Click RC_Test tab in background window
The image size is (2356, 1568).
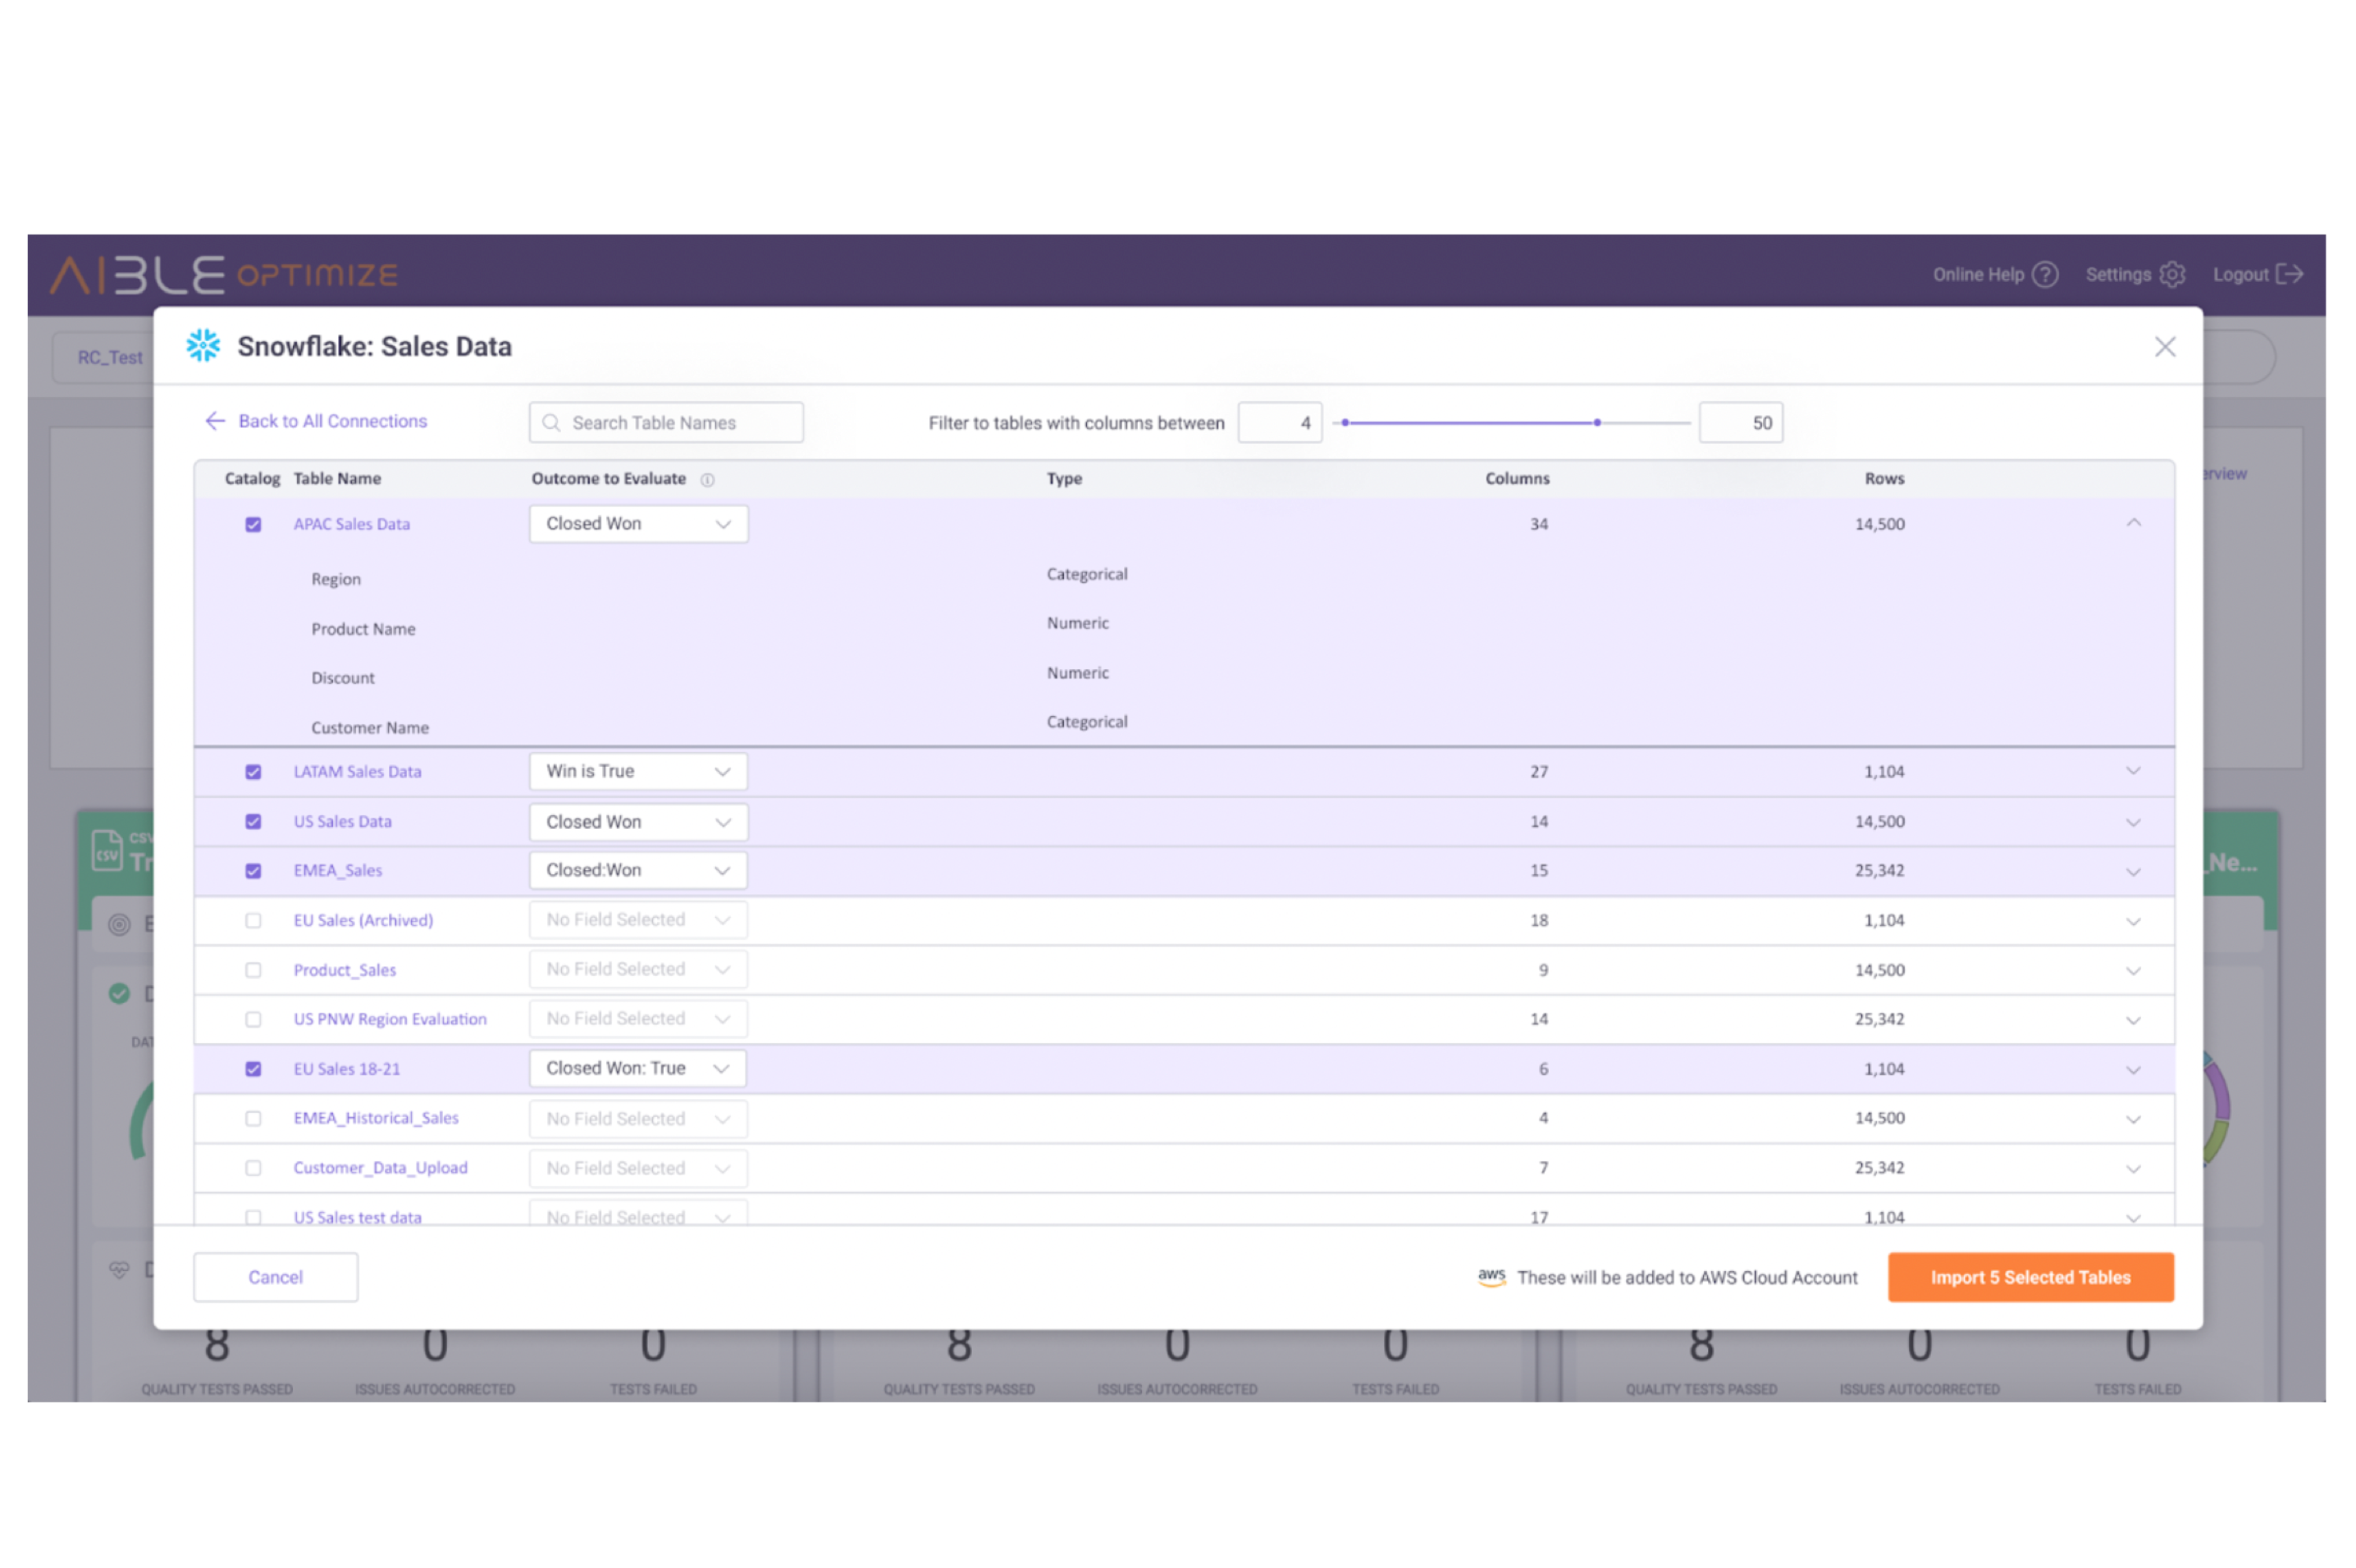[110, 358]
